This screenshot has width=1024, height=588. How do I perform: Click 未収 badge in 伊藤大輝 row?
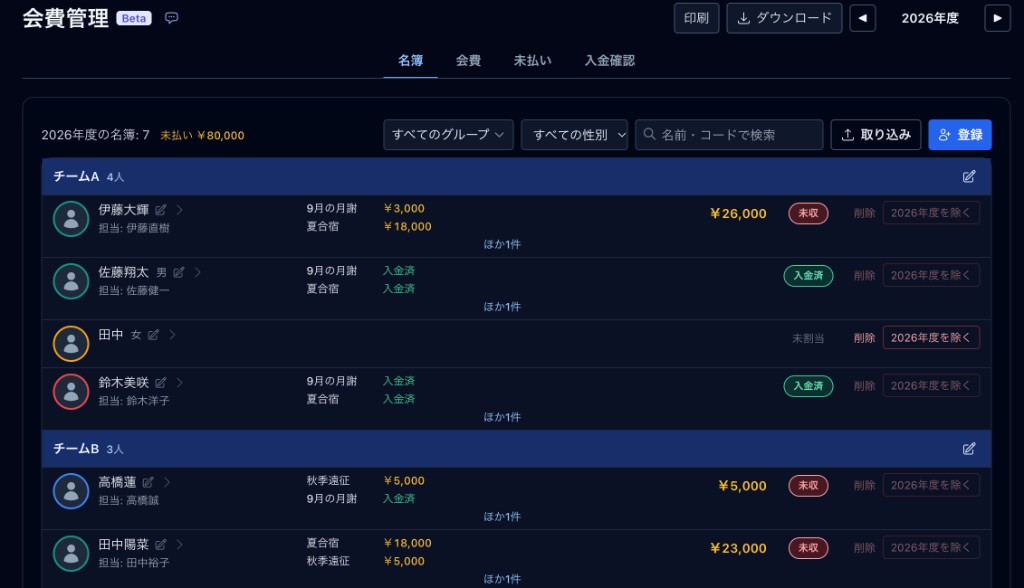coord(808,214)
